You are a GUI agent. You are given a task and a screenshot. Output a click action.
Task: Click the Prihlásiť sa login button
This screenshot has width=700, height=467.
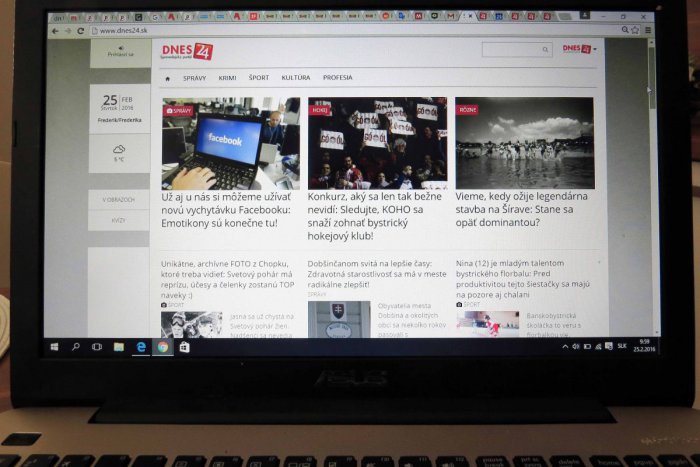pos(120,55)
